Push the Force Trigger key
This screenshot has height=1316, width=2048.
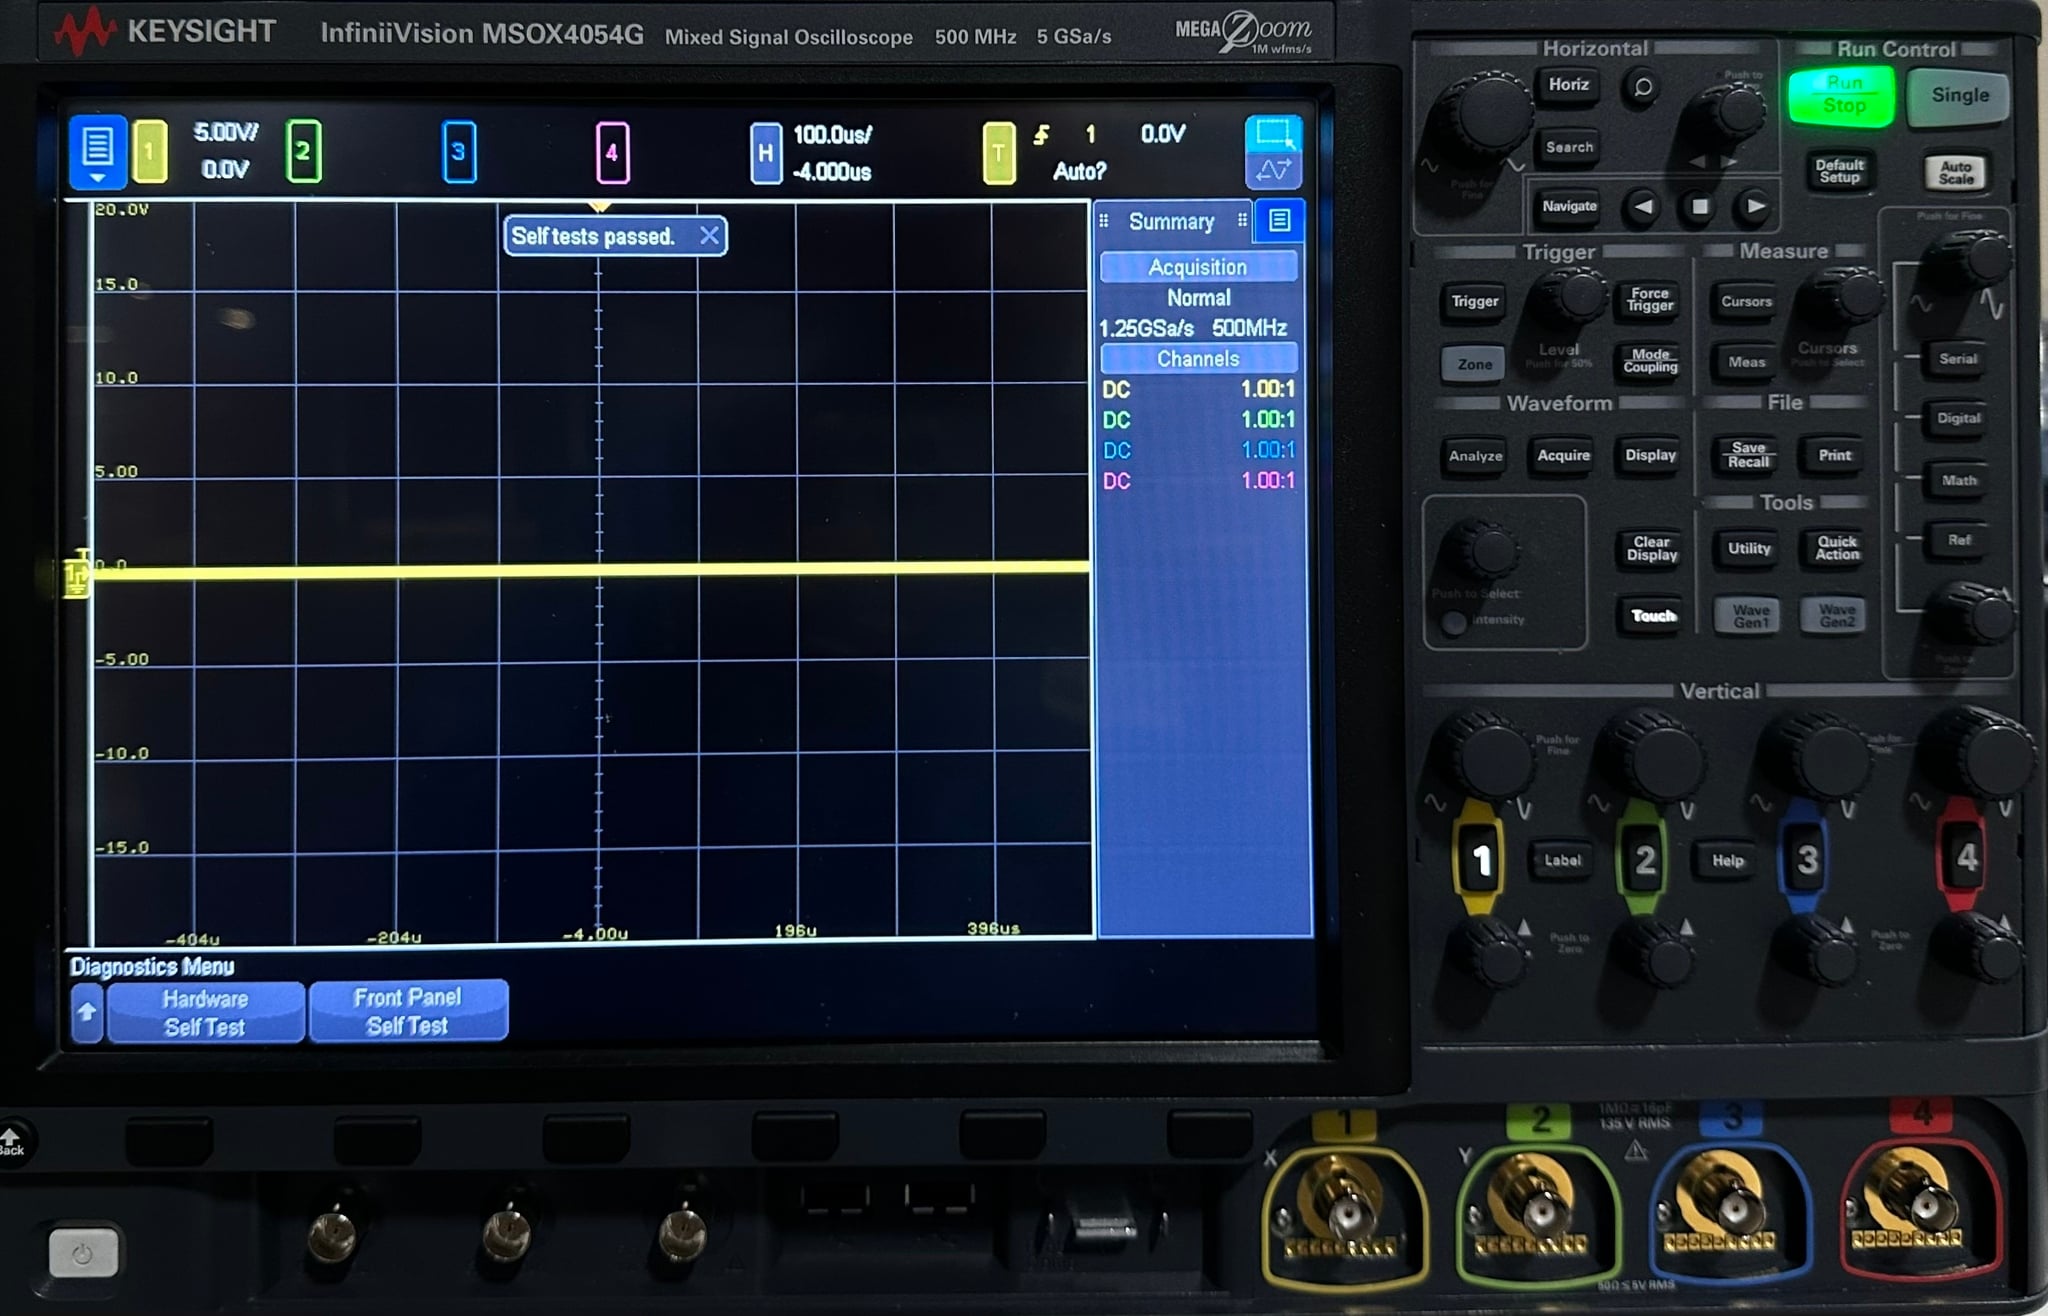click(1649, 299)
